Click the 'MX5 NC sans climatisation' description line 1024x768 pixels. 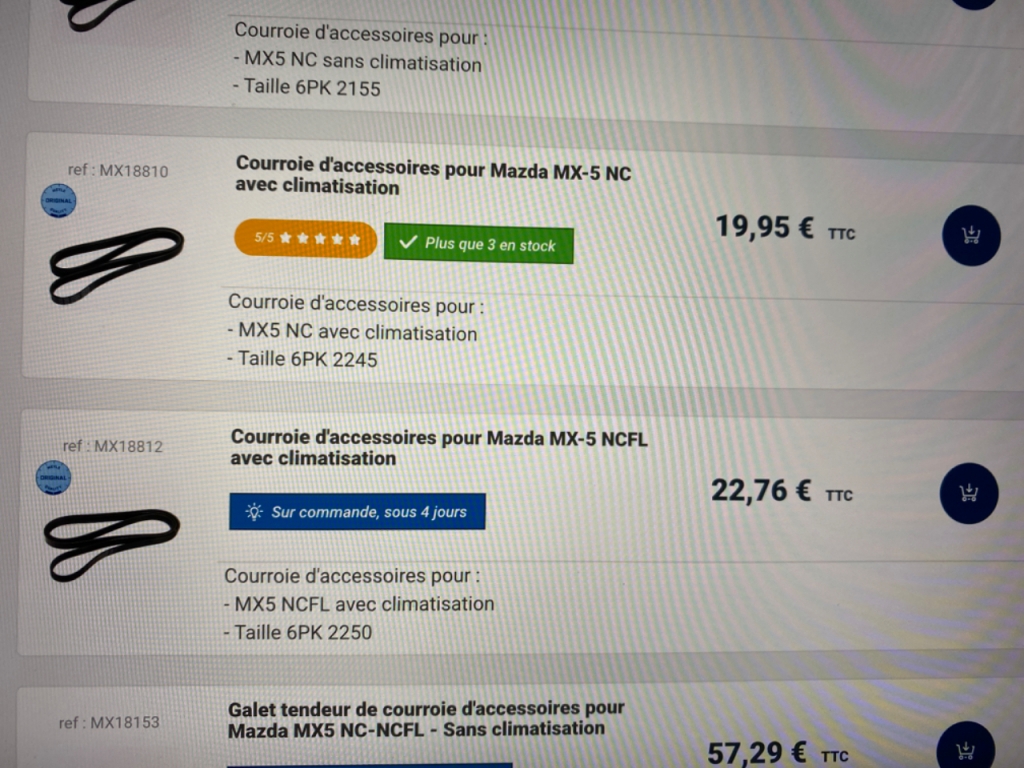click(x=358, y=61)
